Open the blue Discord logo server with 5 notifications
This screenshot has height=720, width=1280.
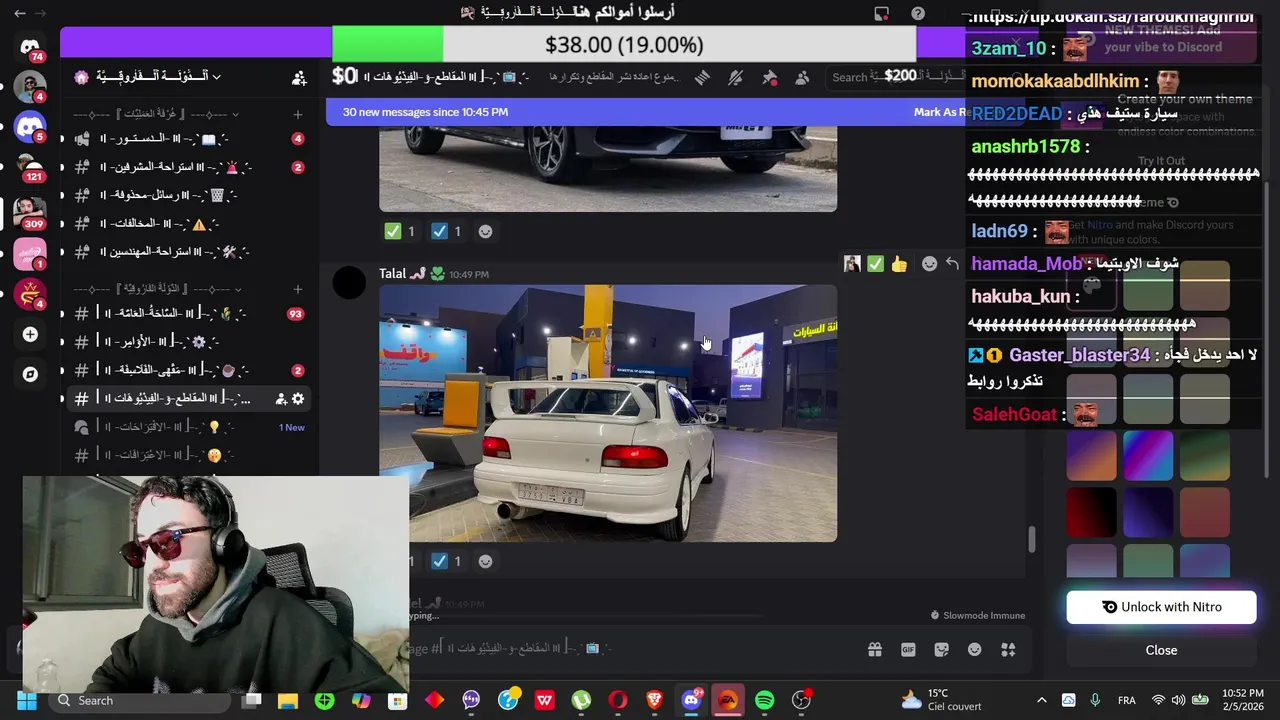coord(30,127)
